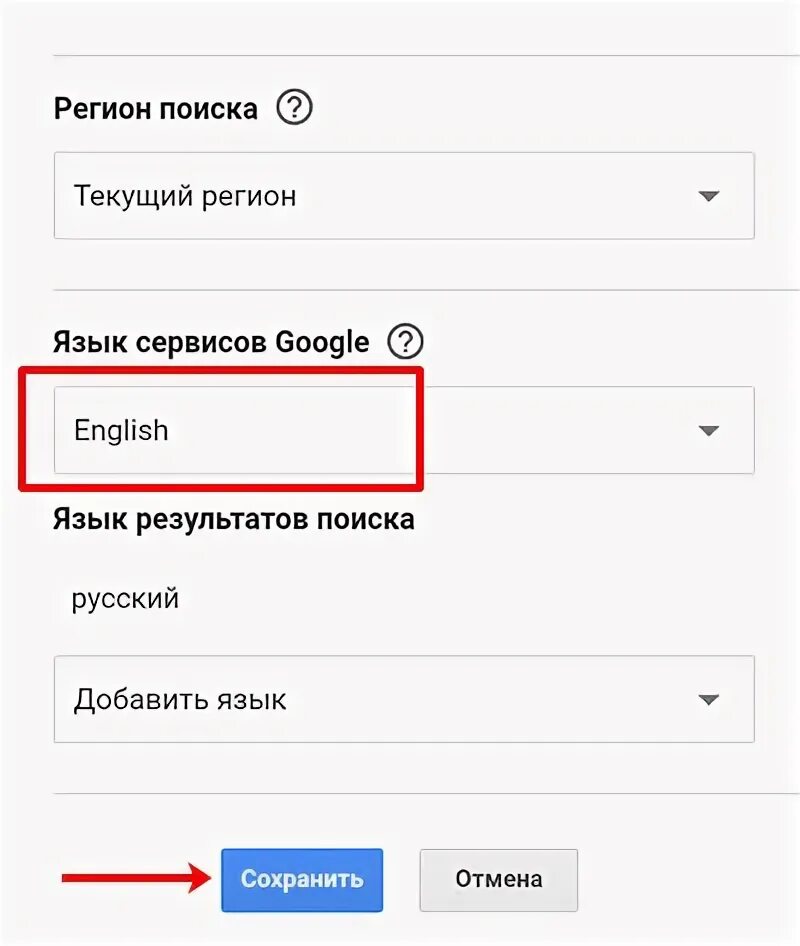Screen dimensions: 800x946
Task: Click the English text in the highlighted field
Action: [x=121, y=431]
